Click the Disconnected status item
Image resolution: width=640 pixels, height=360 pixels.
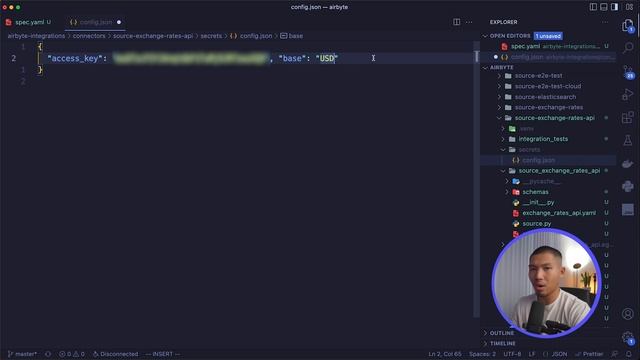point(116,354)
